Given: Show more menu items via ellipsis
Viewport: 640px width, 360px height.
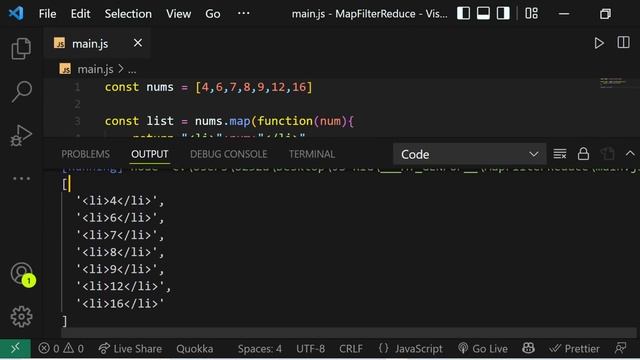Looking at the screenshot, I should 244,13.
